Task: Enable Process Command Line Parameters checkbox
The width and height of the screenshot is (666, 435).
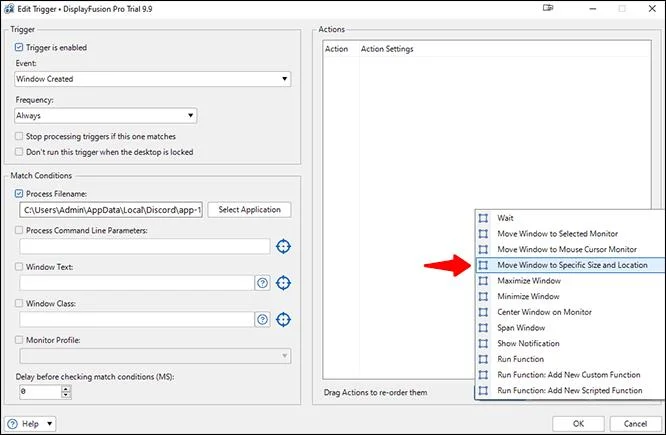Action: (x=19, y=230)
